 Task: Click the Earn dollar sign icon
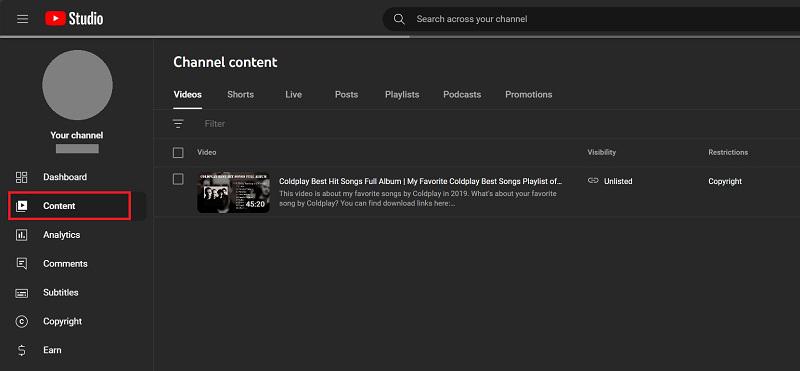pyautogui.click(x=21, y=351)
